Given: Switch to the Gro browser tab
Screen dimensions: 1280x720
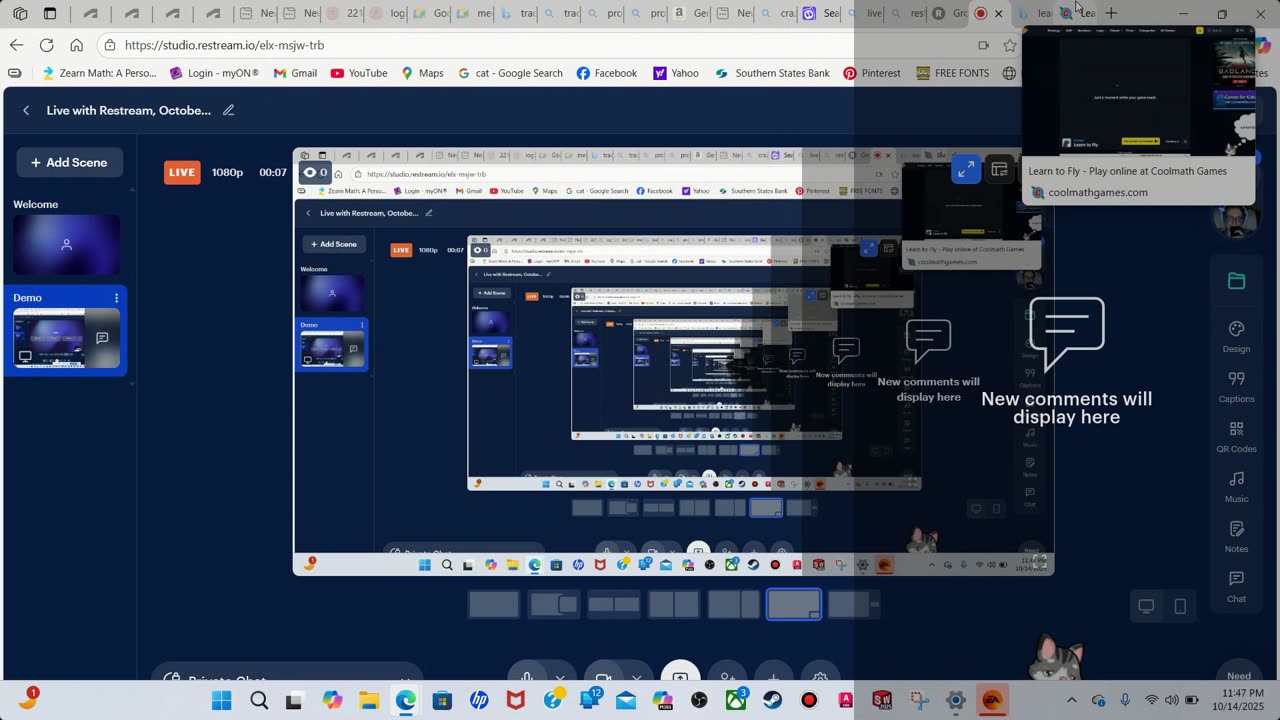Looking at the screenshot, I should point(949,13).
